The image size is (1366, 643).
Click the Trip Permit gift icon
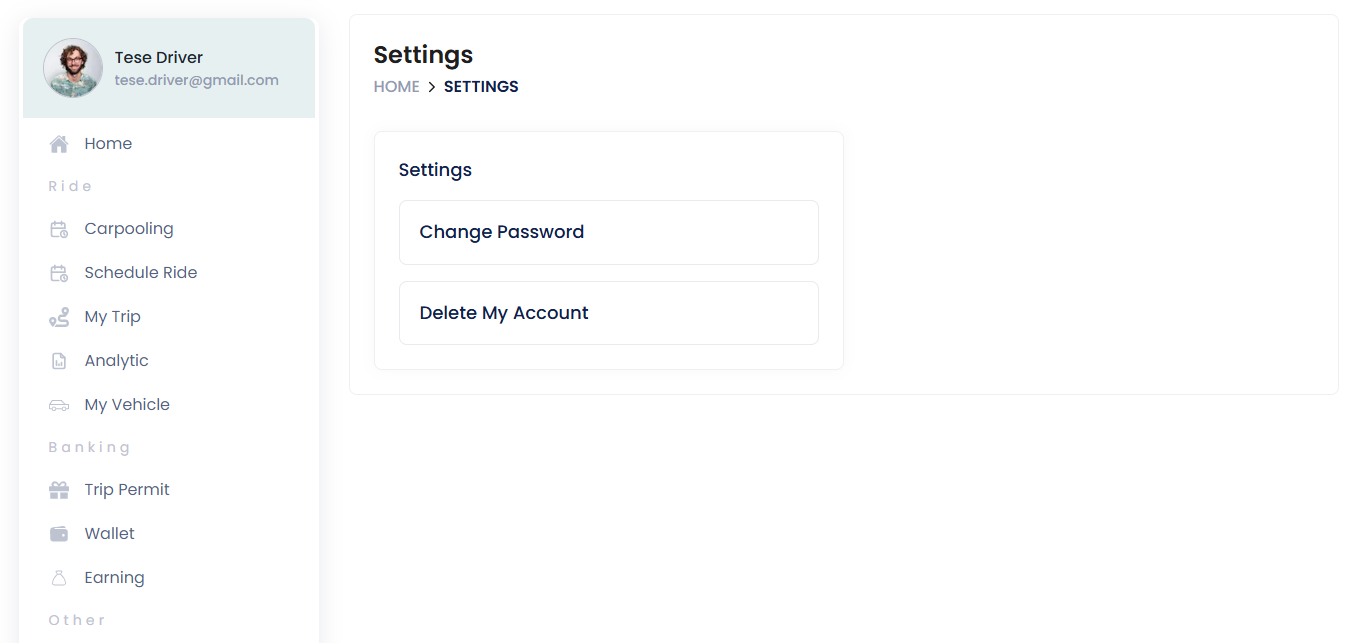tap(59, 490)
